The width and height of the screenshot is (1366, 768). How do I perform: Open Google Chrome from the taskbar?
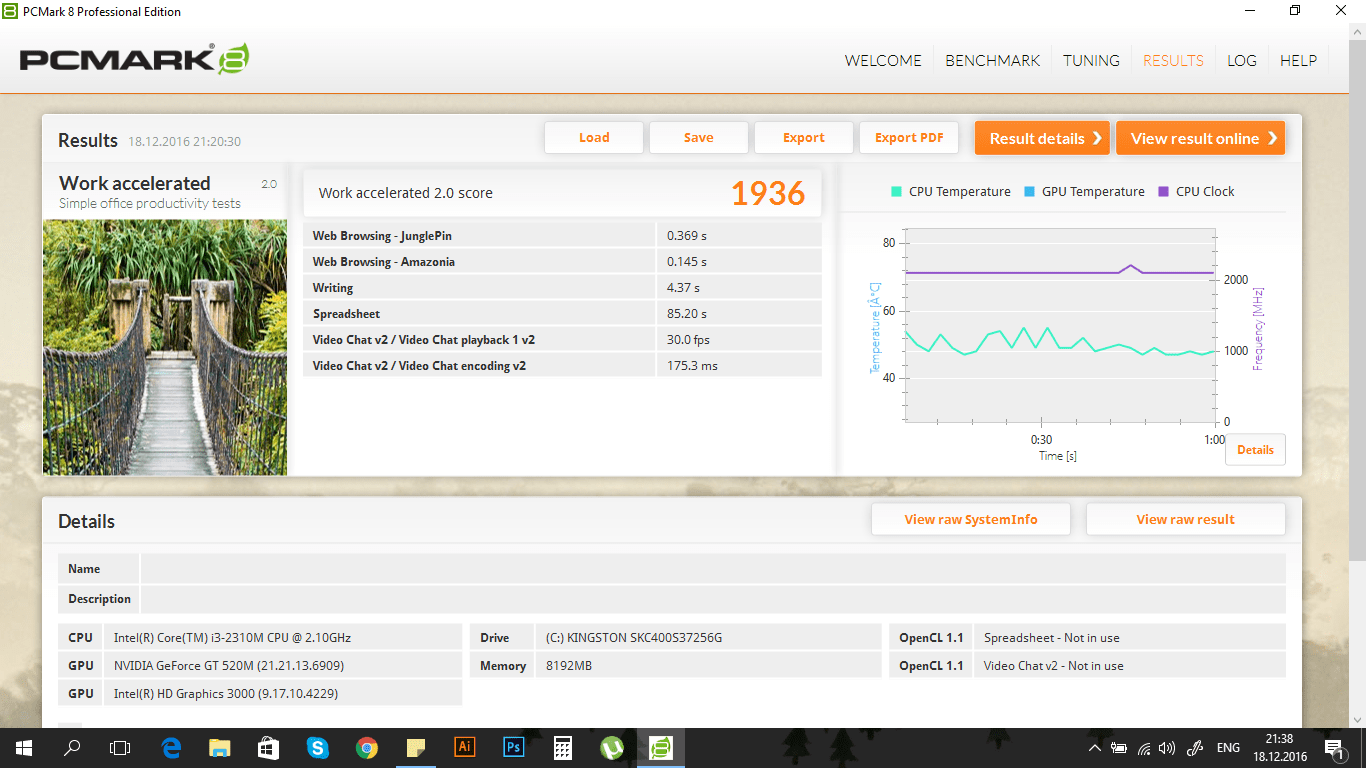tap(367, 747)
